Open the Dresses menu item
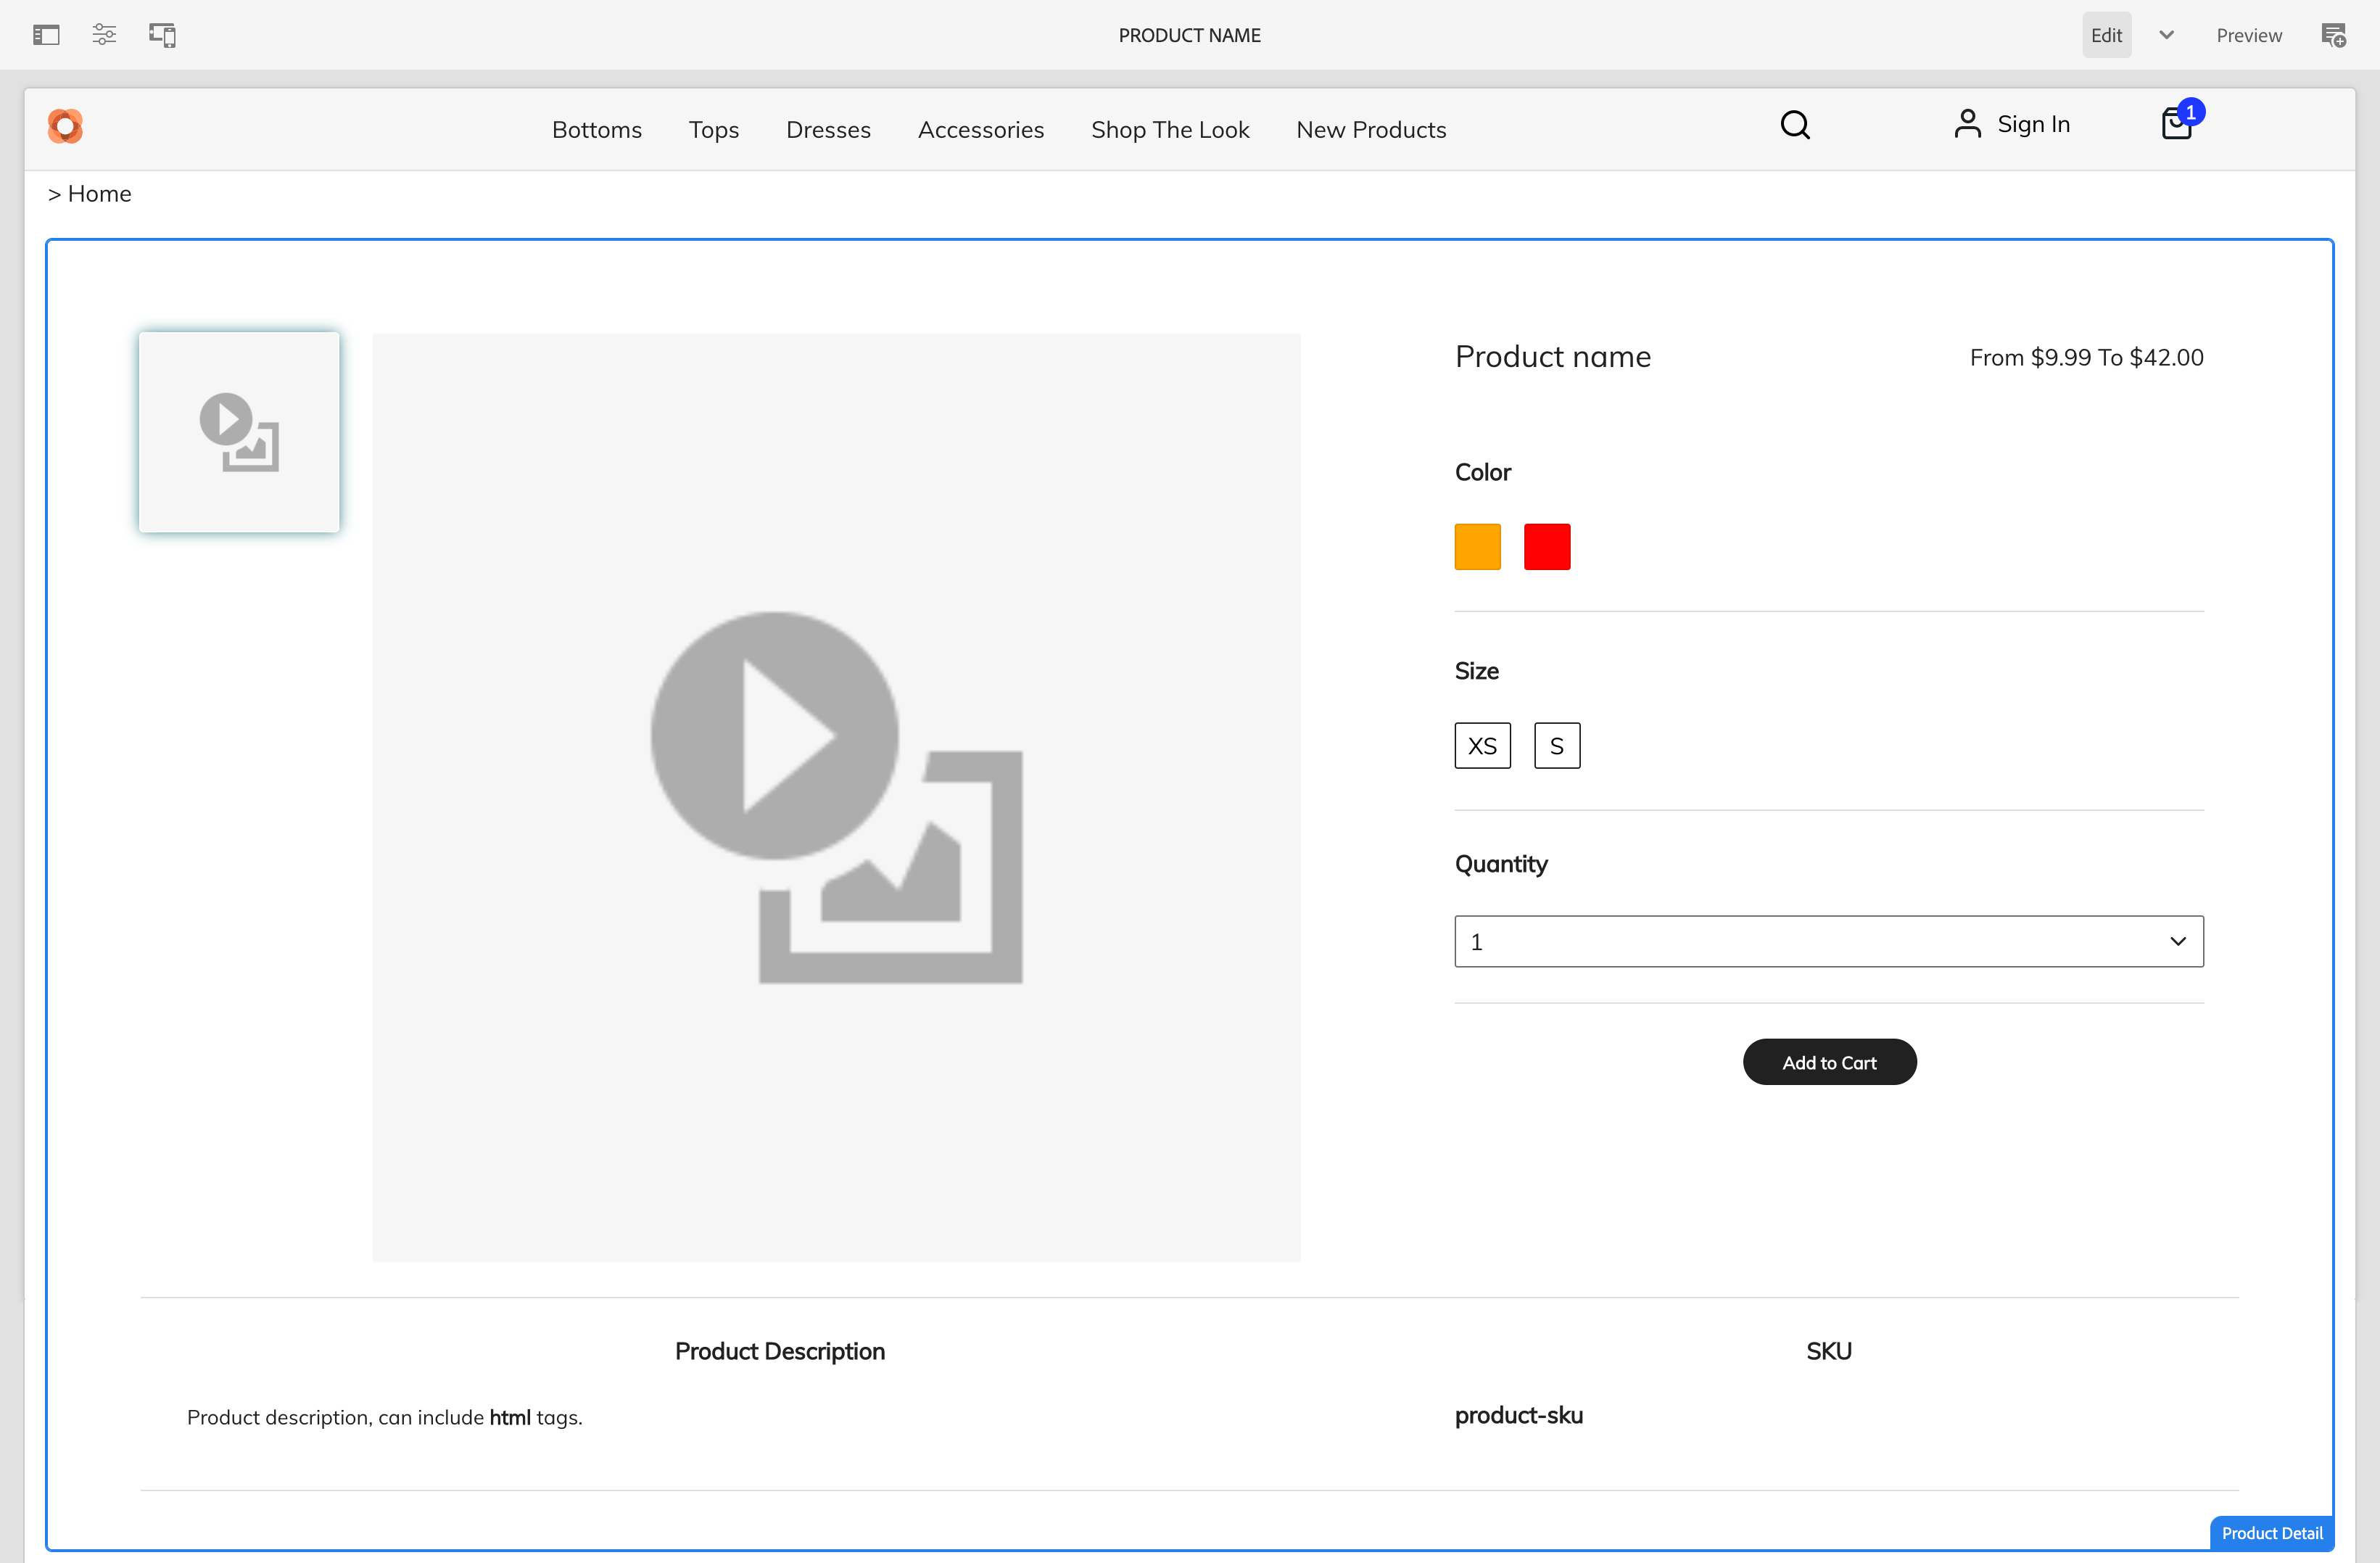 (x=828, y=130)
